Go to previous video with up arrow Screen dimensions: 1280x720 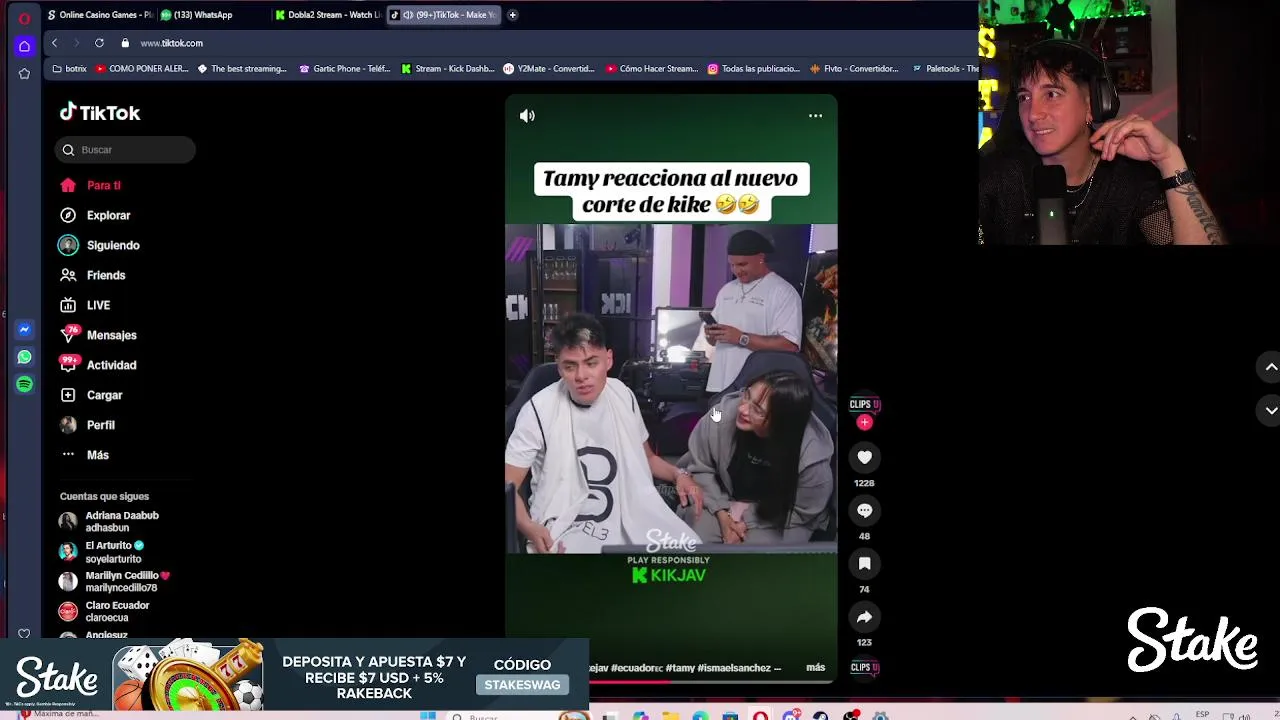point(1271,367)
